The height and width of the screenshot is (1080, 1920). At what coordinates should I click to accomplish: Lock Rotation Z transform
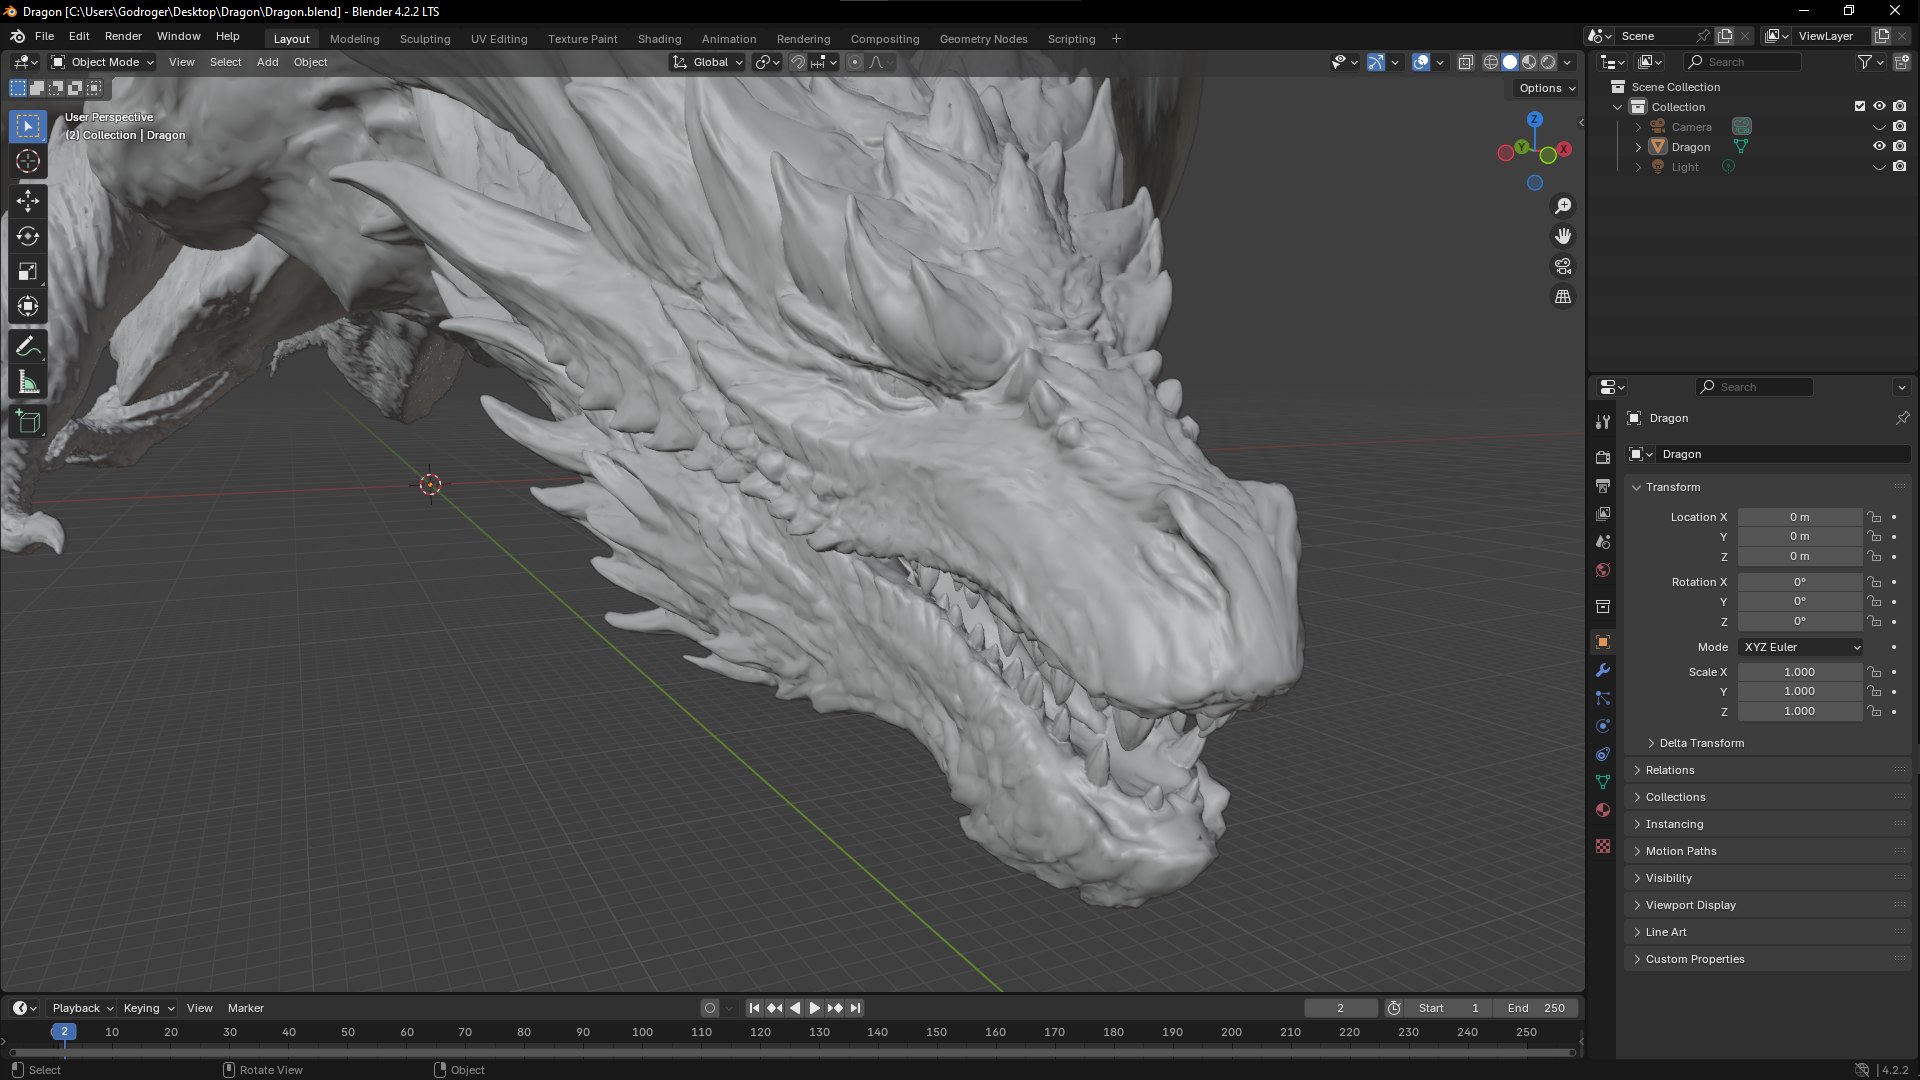coord(1874,621)
